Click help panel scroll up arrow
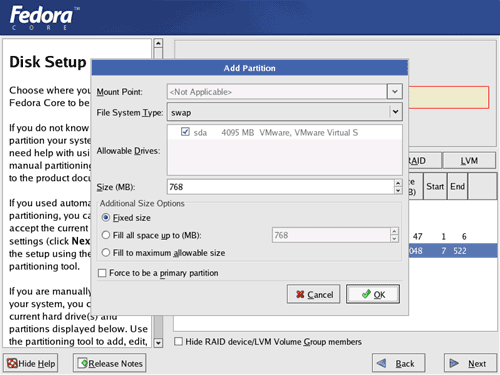Image resolution: width=500 pixels, height=375 pixels. pyautogui.click(x=158, y=43)
